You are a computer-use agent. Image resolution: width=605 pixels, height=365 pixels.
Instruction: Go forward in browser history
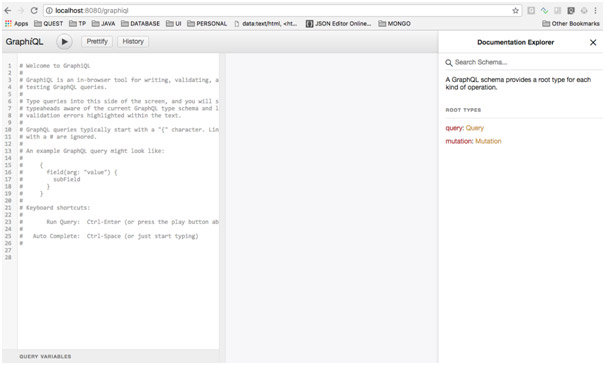click(x=21, y=10)
